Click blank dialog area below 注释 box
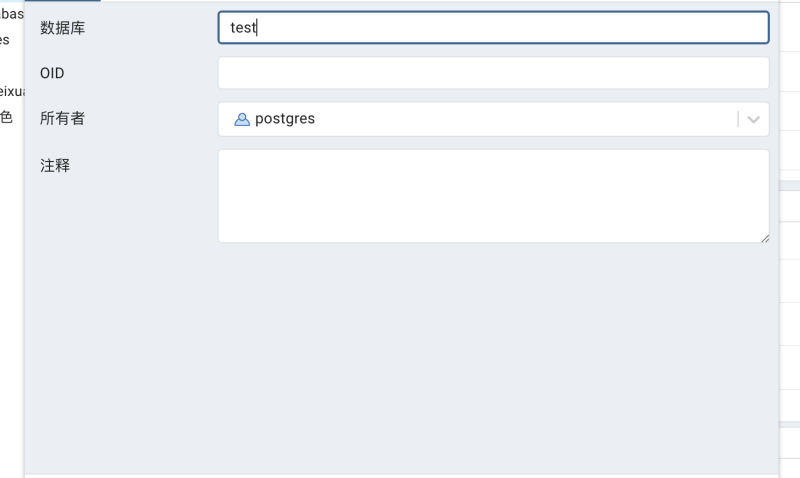Viewport: 800px width, 478px height. point(402,357)
